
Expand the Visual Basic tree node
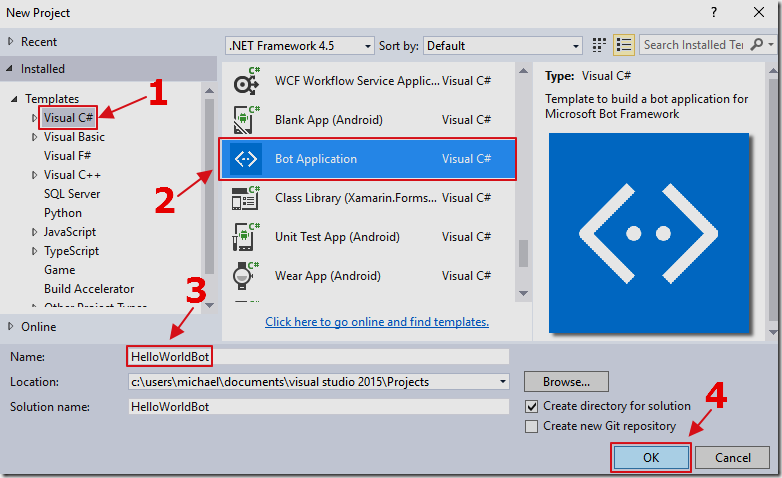(x=37, y=137)
